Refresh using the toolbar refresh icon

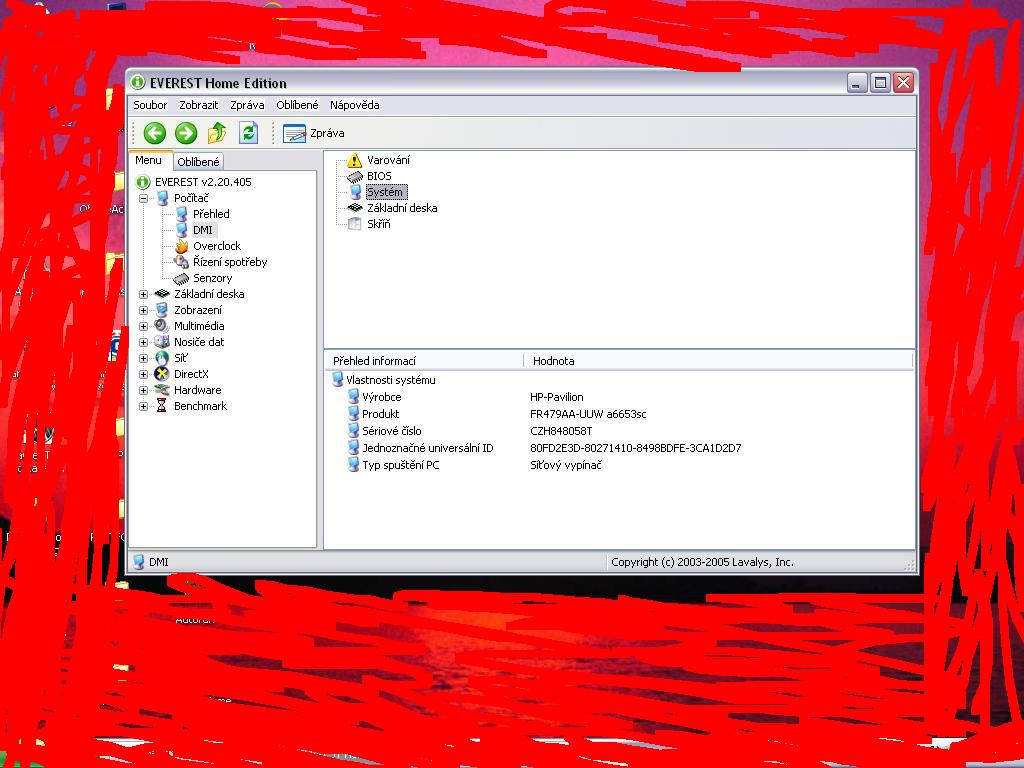tap(248, 133)
